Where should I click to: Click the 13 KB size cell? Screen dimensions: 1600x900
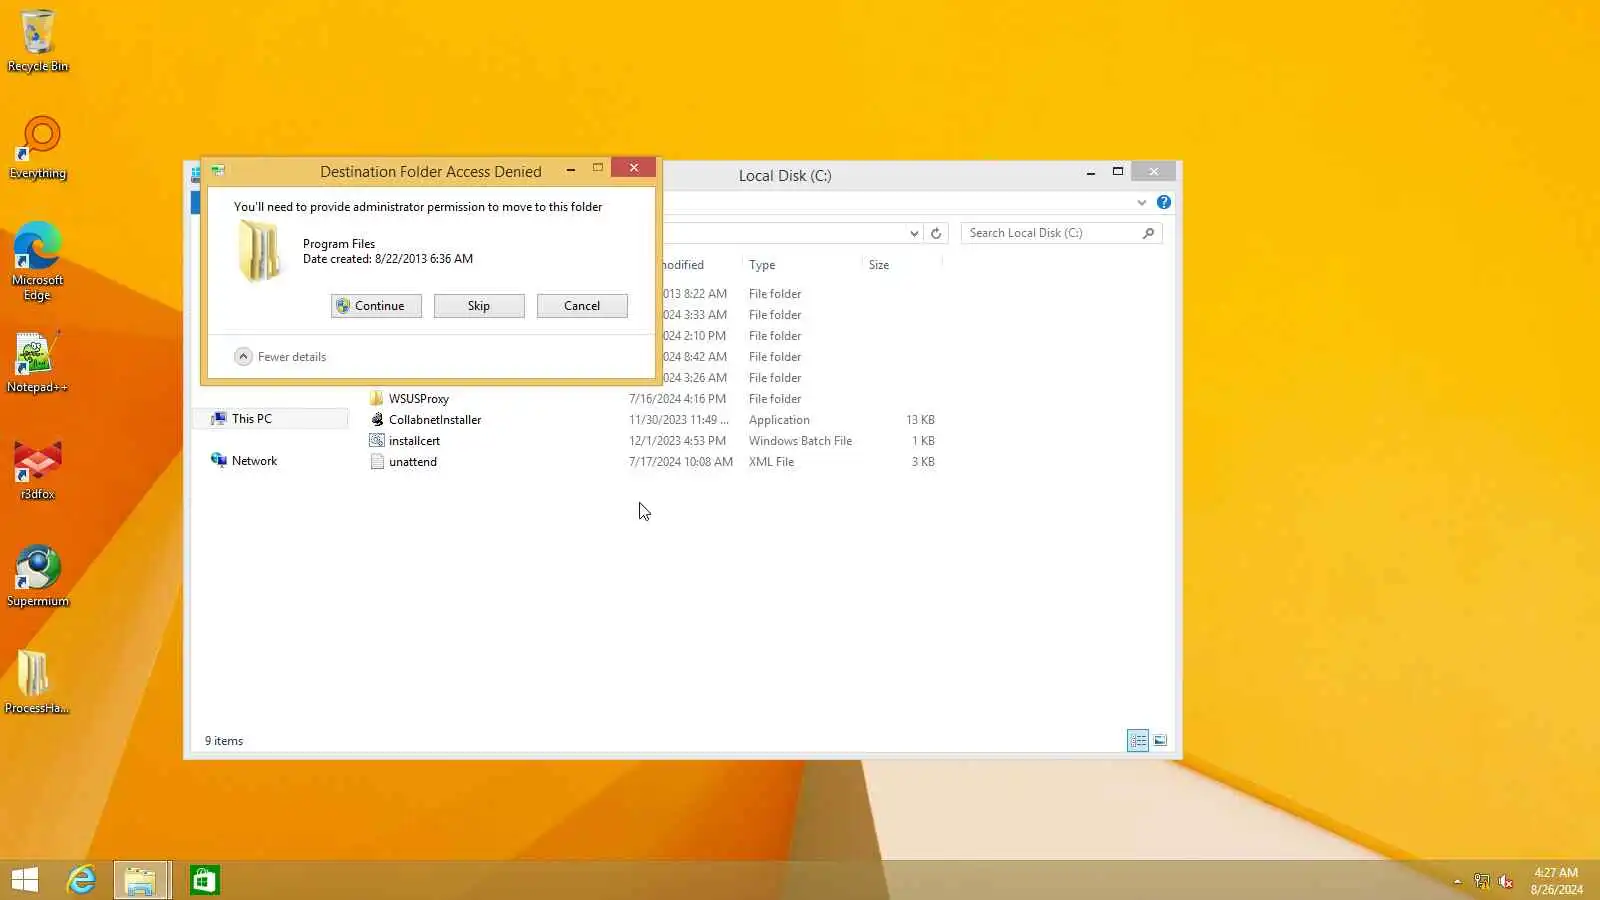(x=920, y=420)
